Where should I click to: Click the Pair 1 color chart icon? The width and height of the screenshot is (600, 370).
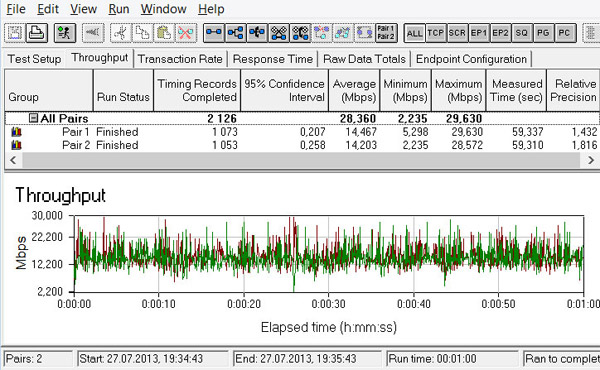(16, 132)
